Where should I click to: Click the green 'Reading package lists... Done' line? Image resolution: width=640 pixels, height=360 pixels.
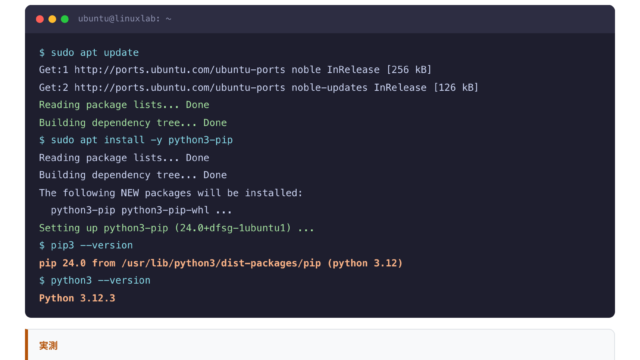124,105
